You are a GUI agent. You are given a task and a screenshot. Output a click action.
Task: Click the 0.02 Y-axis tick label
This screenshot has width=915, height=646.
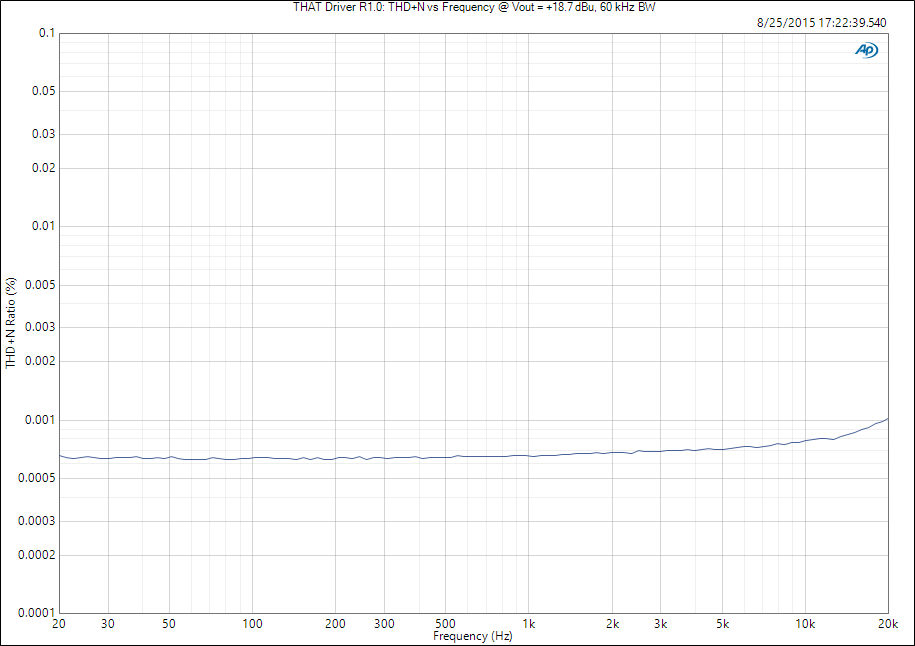[44, 168]
